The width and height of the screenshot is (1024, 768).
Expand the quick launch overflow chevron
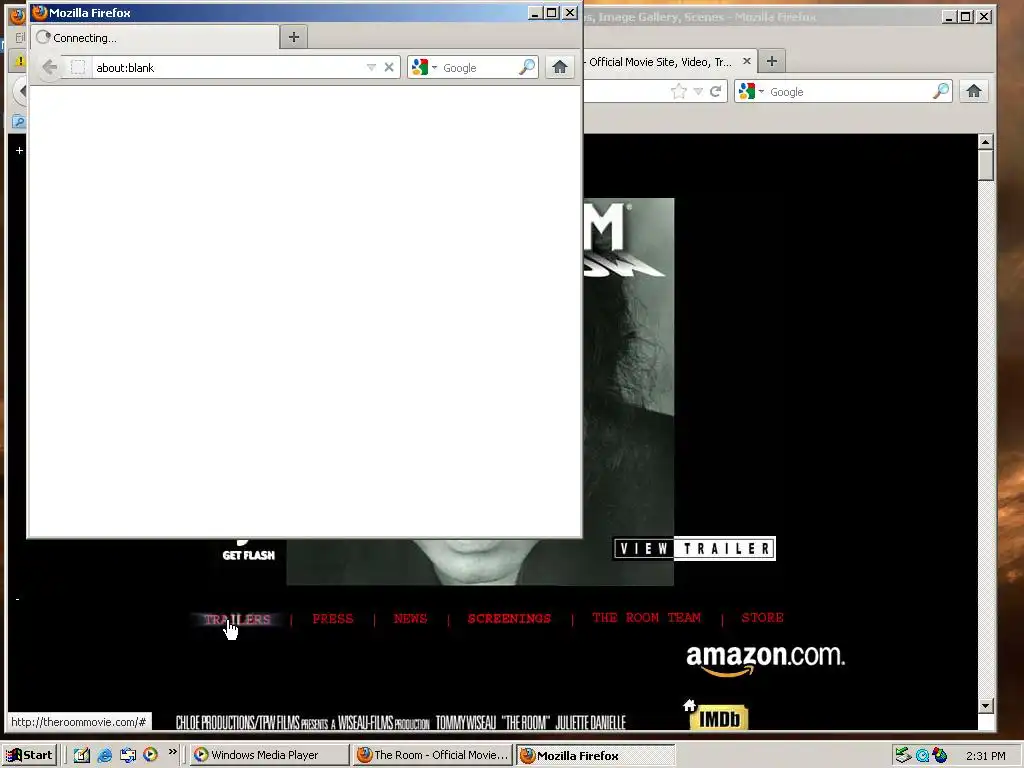tap(172, 752)
